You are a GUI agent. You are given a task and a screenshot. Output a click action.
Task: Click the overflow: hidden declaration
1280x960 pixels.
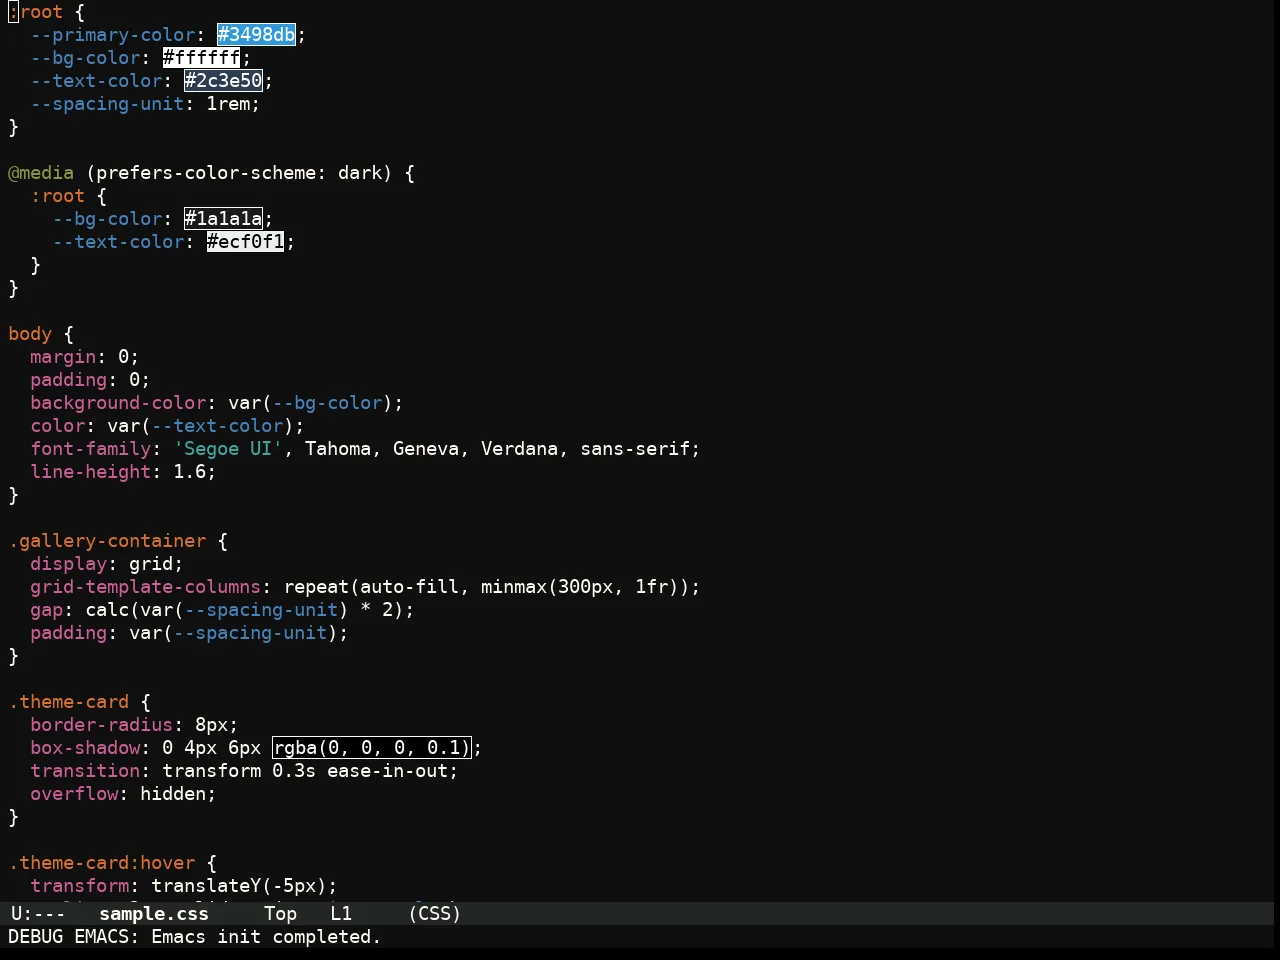[x=123, y=794]
